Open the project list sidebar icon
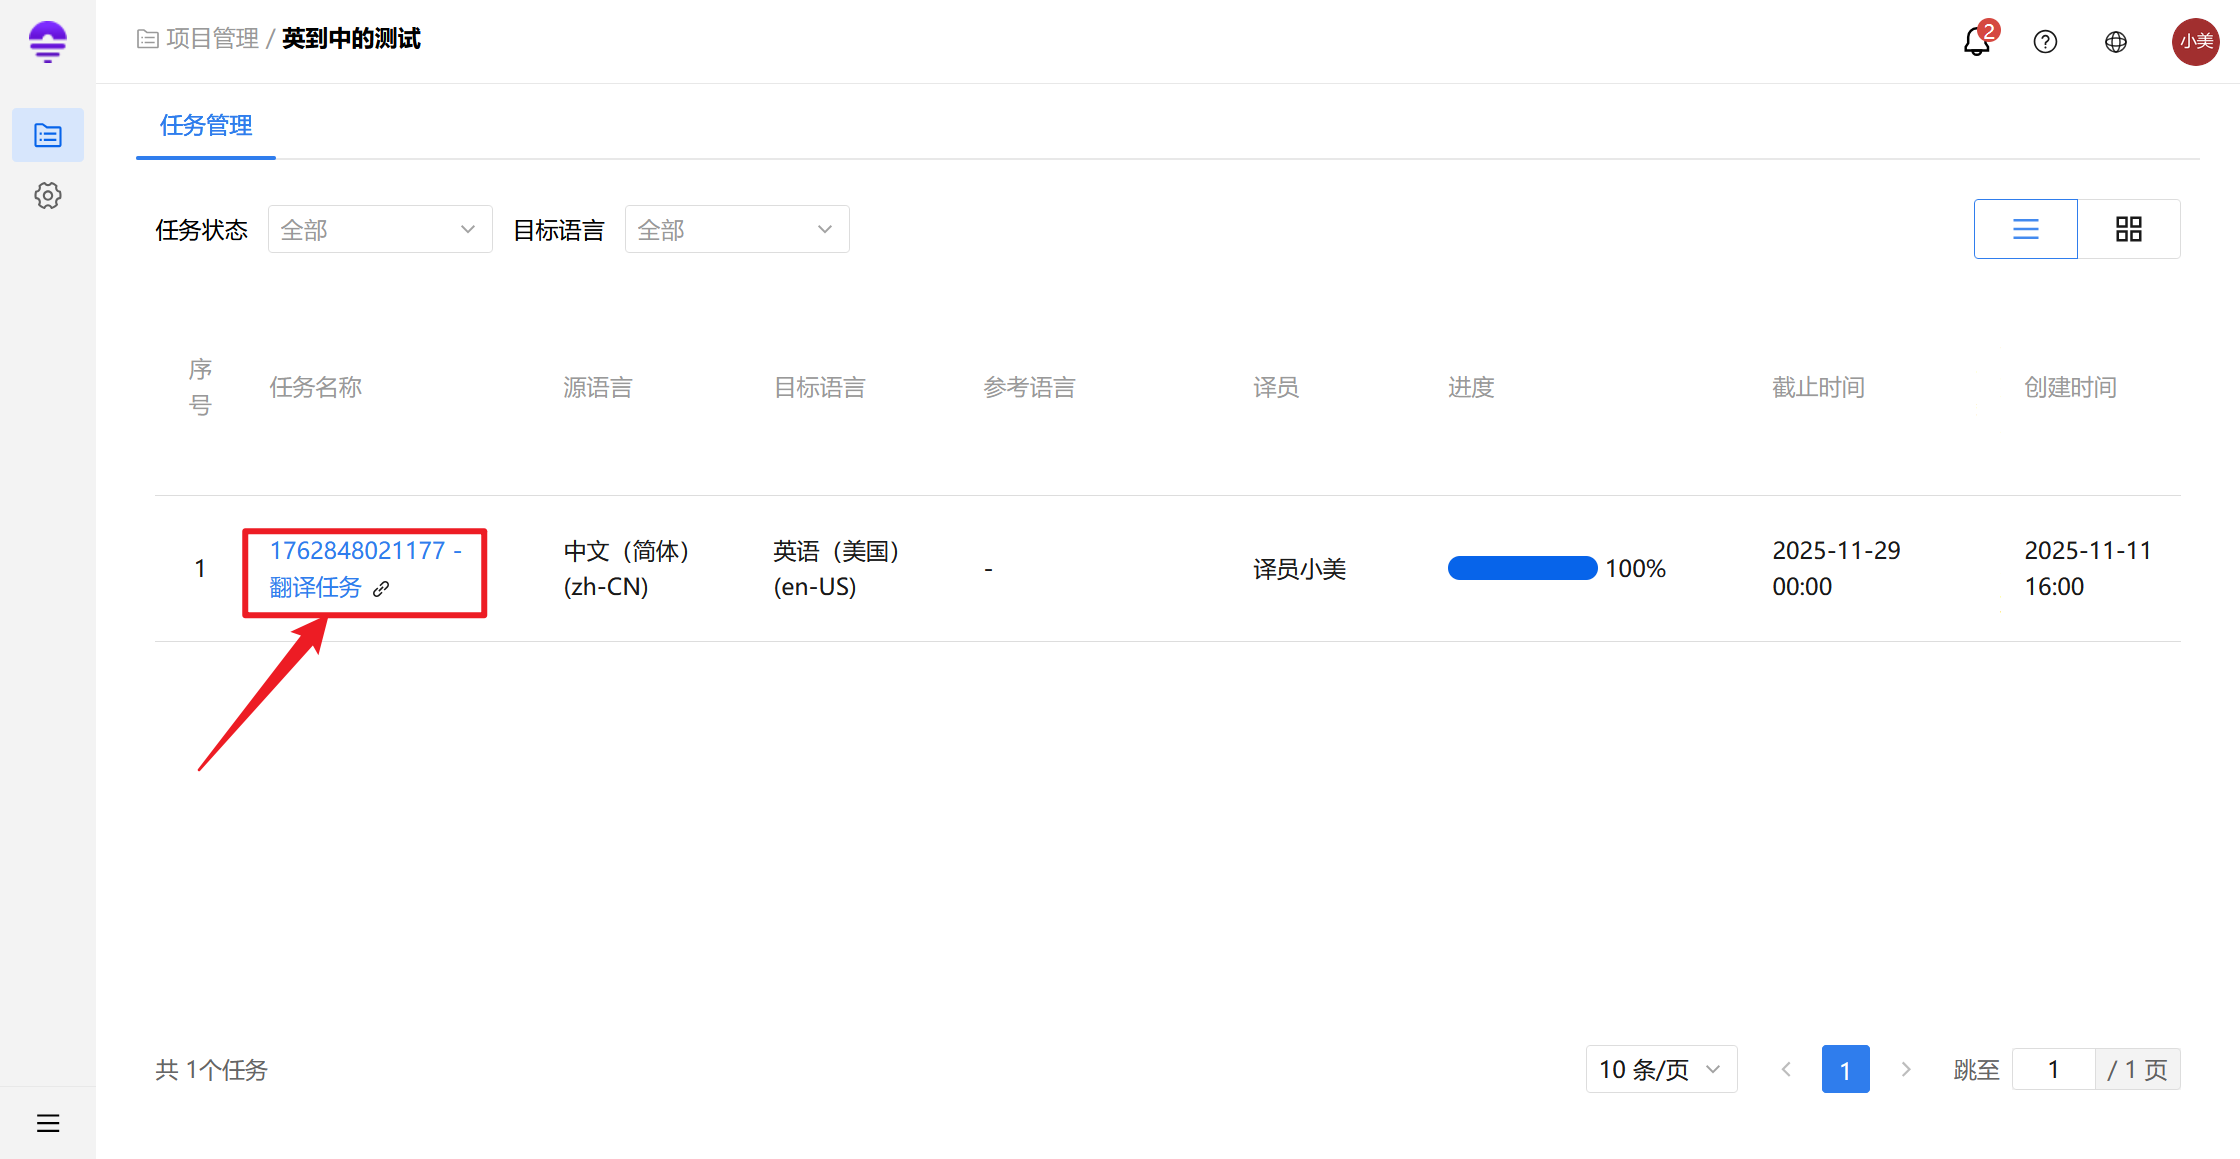The width and height of the screenshot is (2240, 1159). pyautogui.click(x=47, y=135)
